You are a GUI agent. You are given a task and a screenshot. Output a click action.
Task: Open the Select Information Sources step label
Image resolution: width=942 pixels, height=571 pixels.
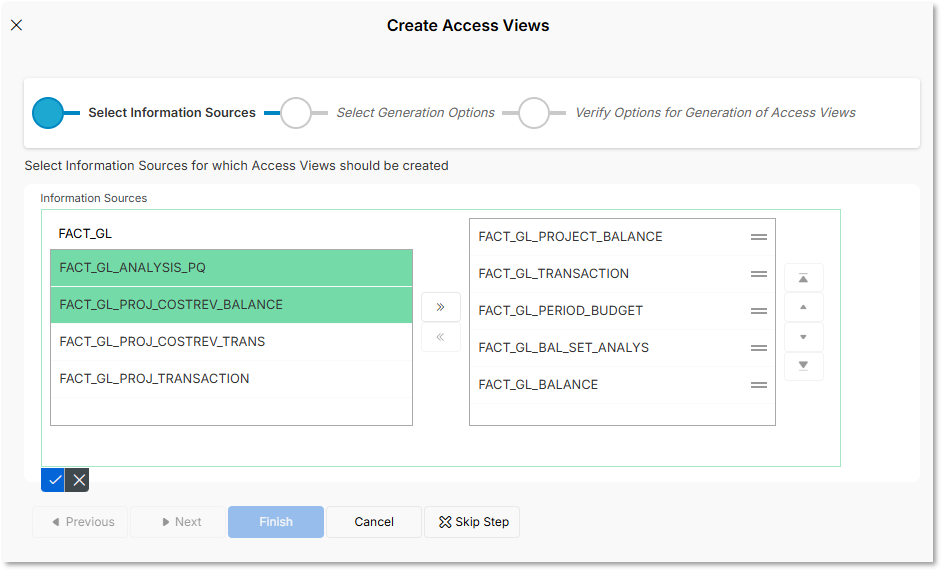click(172, 112)
